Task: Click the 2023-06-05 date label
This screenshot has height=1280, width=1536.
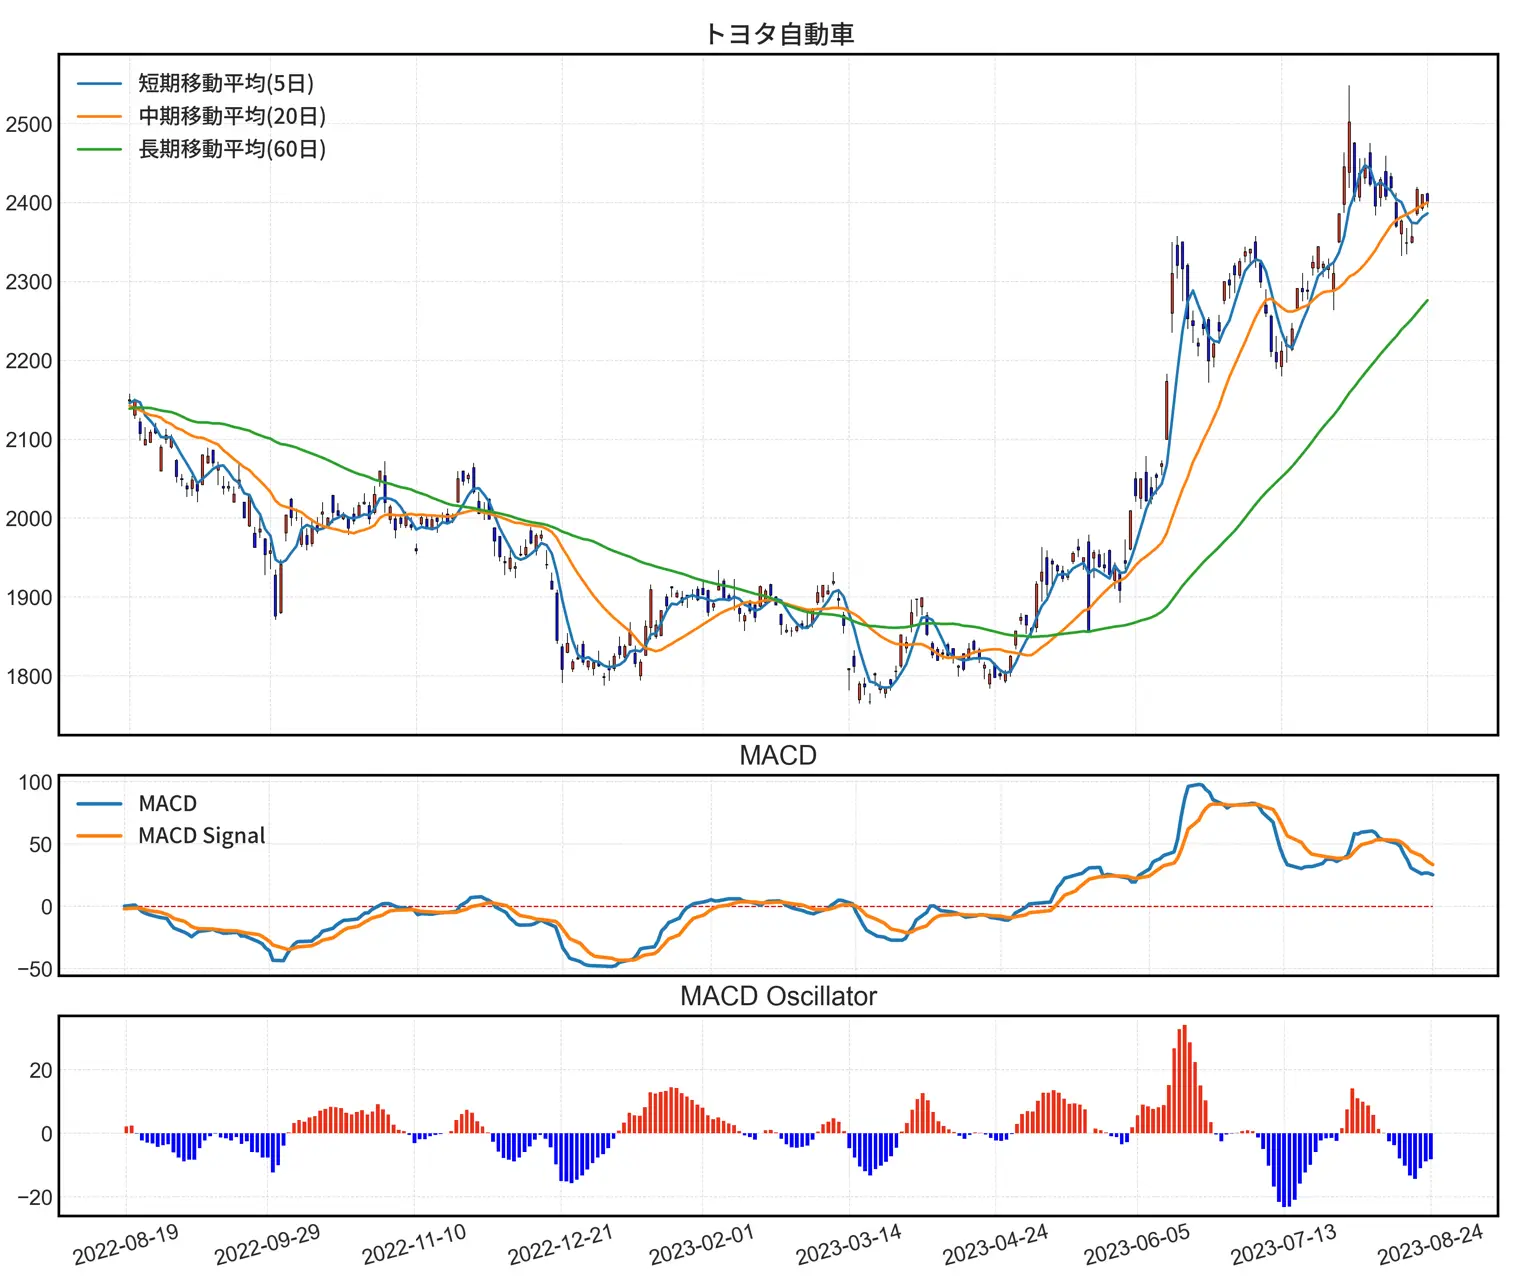Action: tap(1137, 1244)
